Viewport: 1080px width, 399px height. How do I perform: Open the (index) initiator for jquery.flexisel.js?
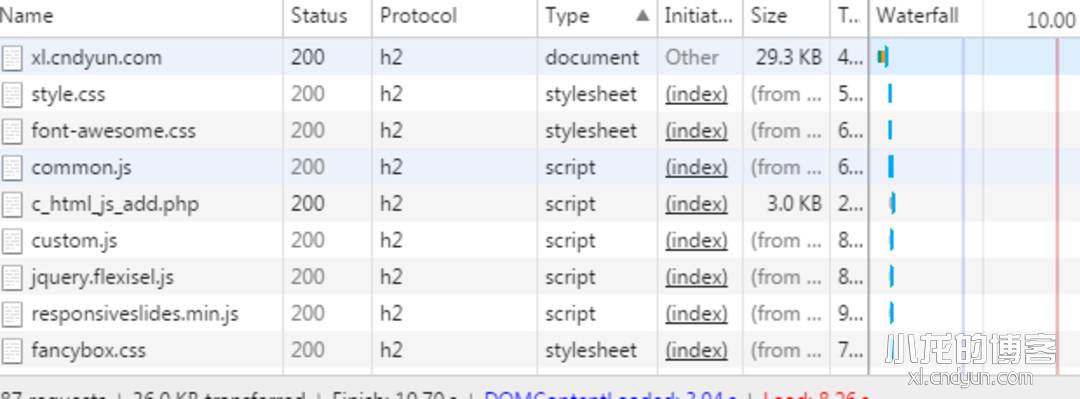[696, 277]
